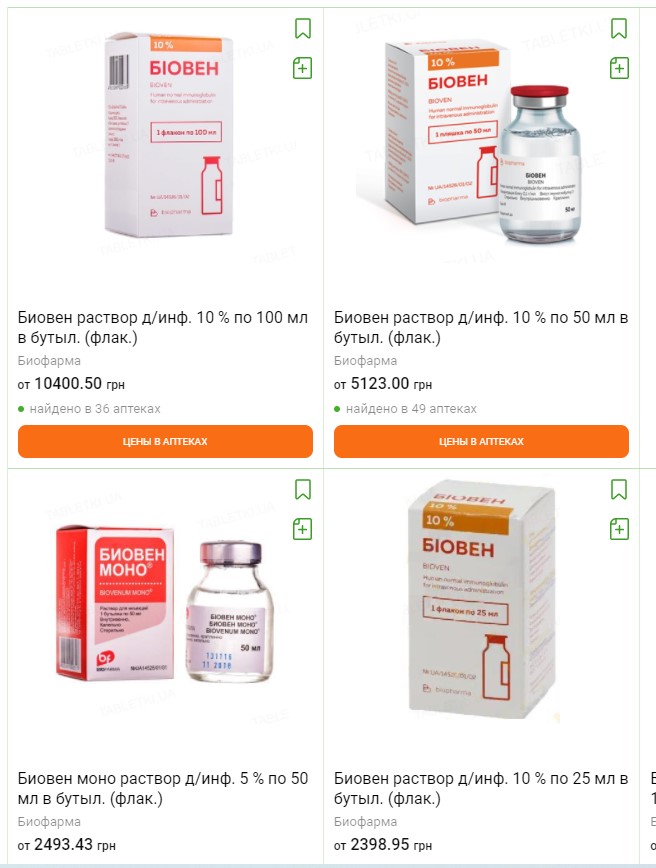Open pharmacy prices for Биовен 100 мл
656x868 pixels.
[x=165, y=441]
